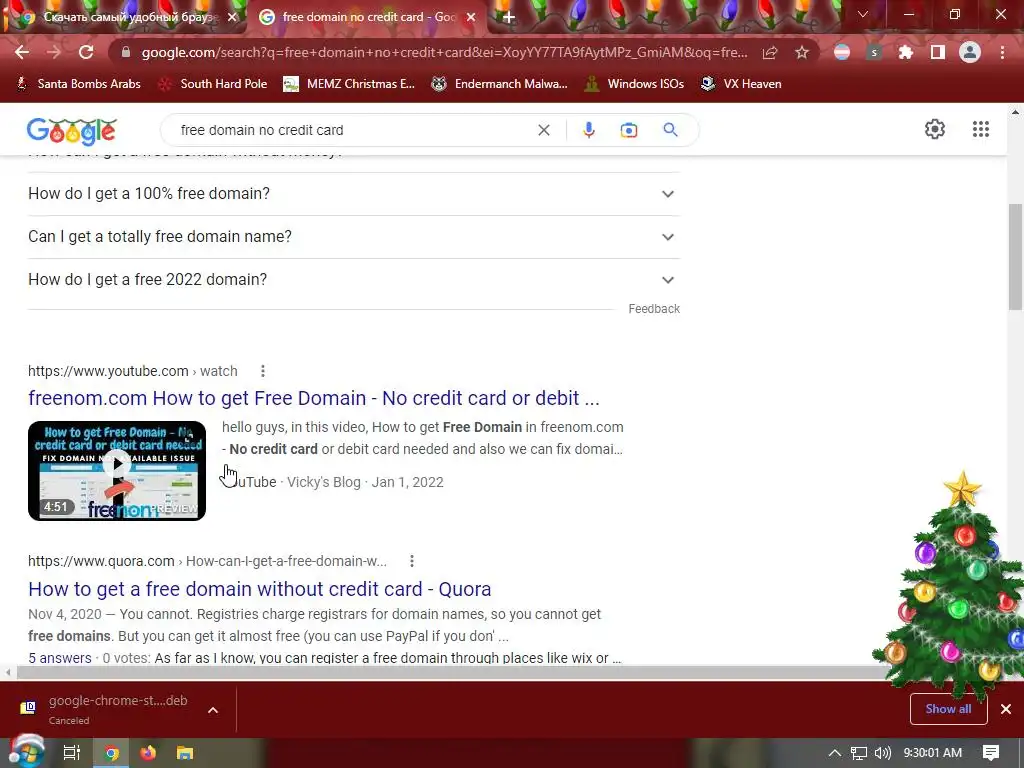Open the Chrome profile avatar
The image size is (1024, 768).
pos(970,52)
